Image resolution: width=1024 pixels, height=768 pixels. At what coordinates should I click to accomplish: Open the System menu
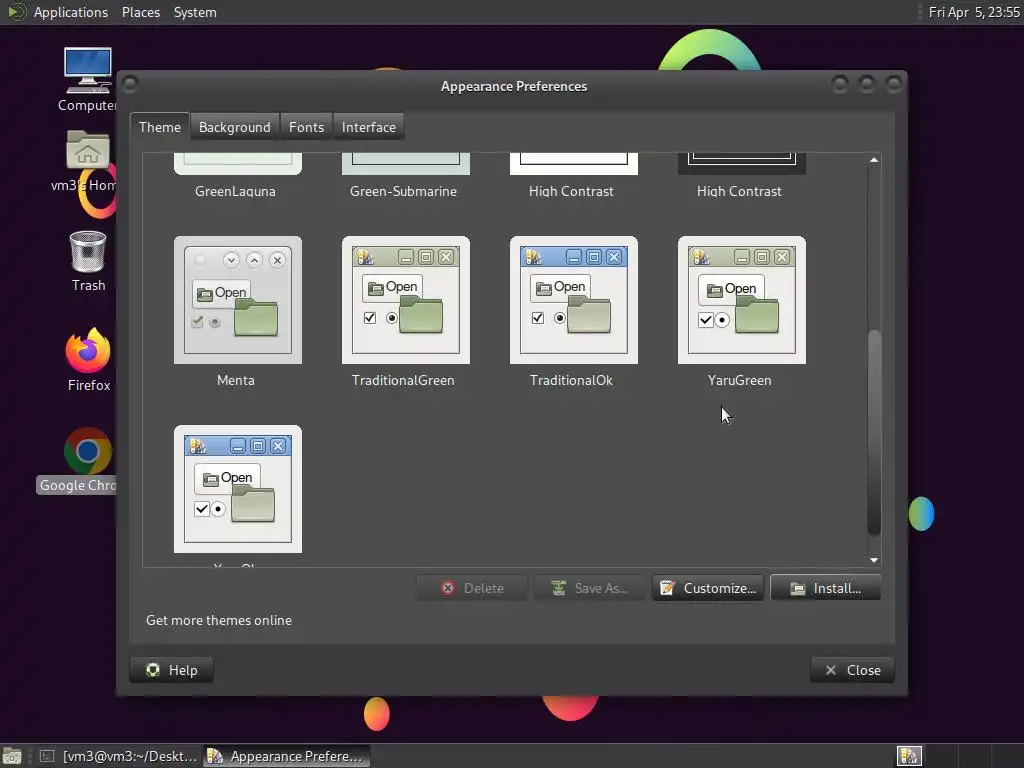195,12
